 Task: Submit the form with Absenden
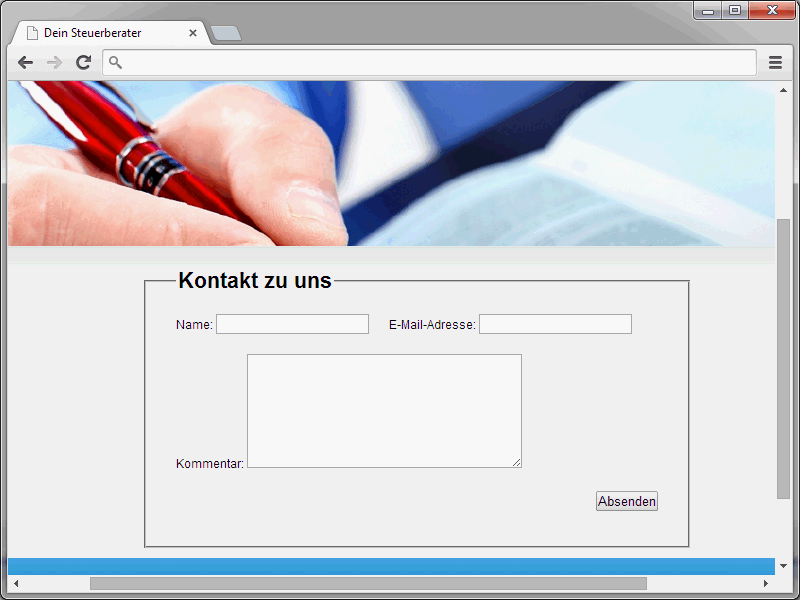pyautogui.click(x=627, y=501)
